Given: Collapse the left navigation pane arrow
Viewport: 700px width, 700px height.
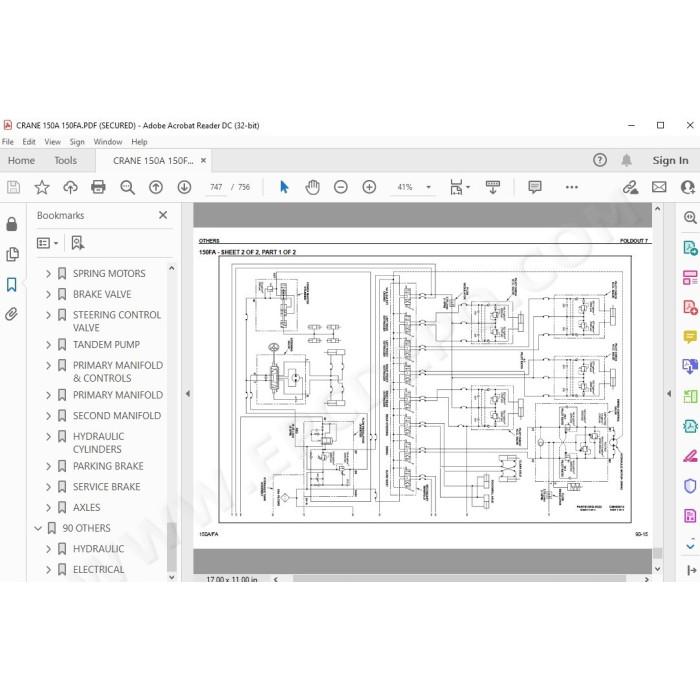Looking at the screenshot, I should click(188, 394).
